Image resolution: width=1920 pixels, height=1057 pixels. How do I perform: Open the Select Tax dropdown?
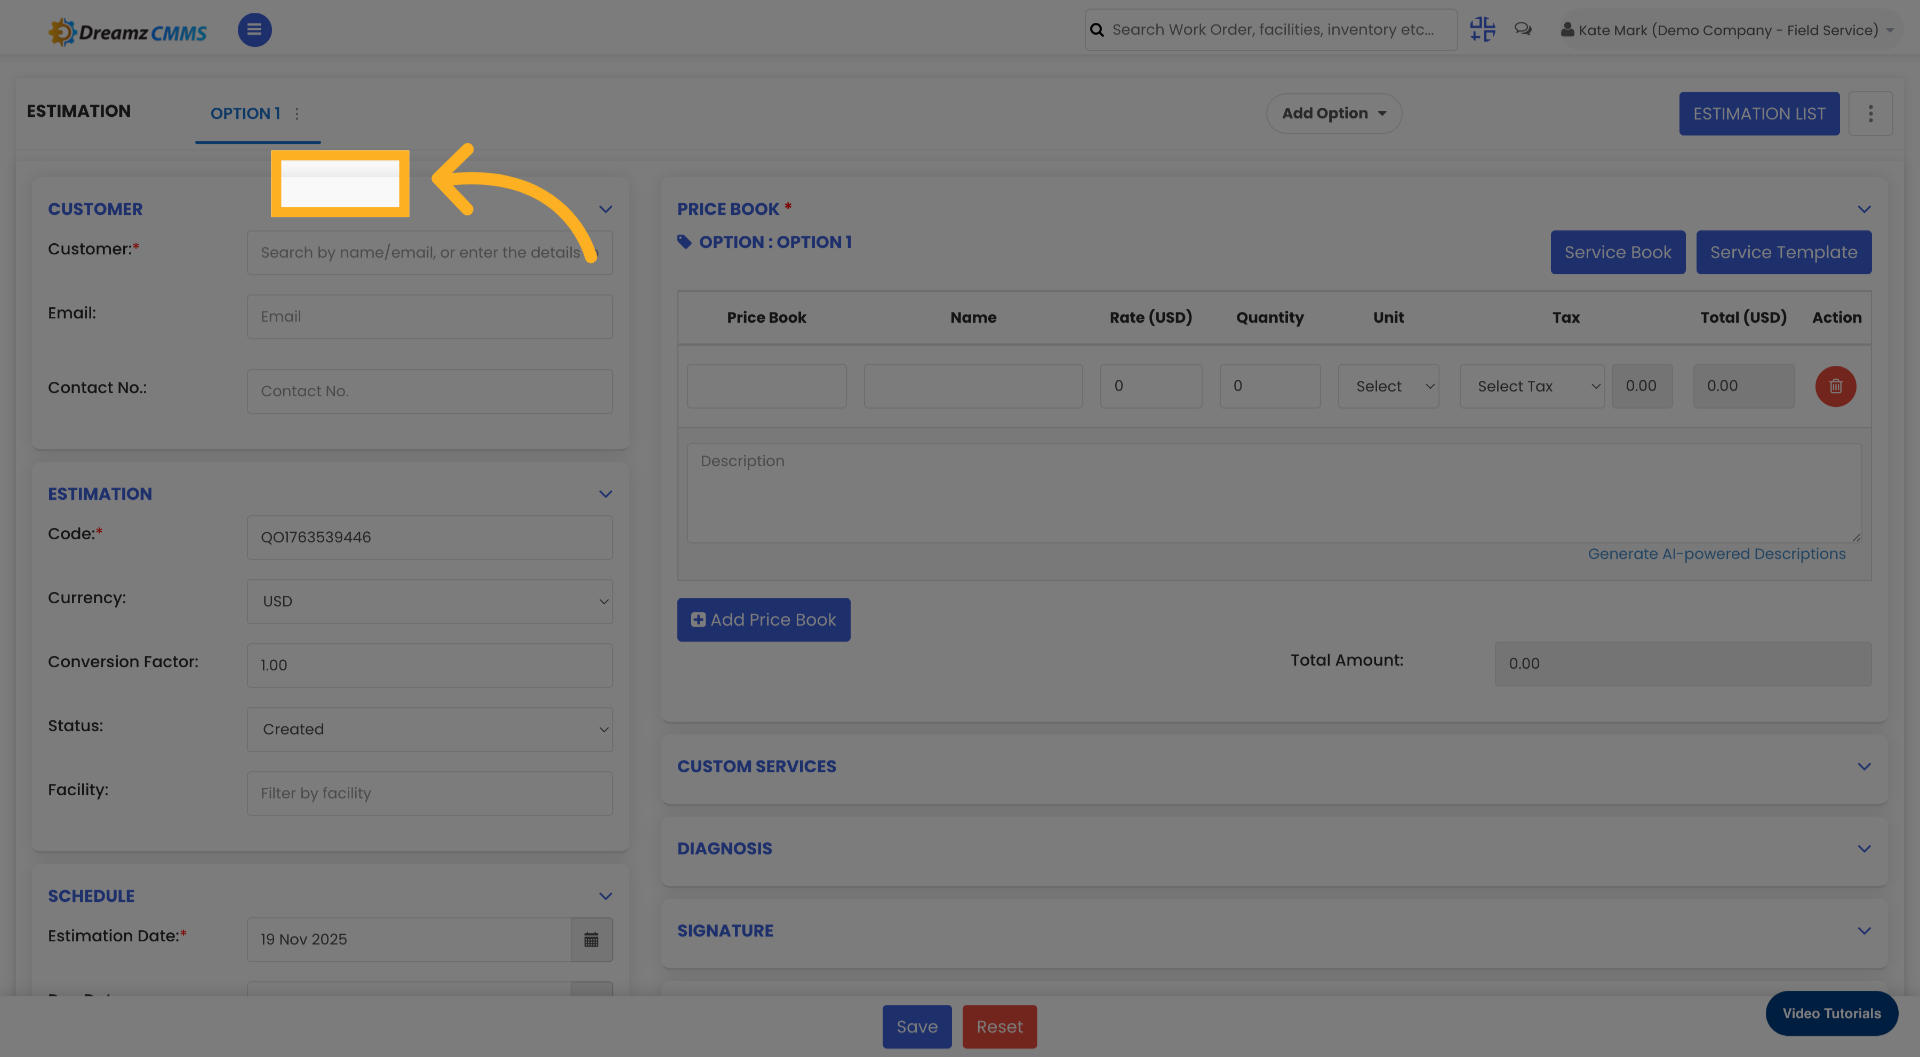pyautogui.click(x=1532, y=386)
